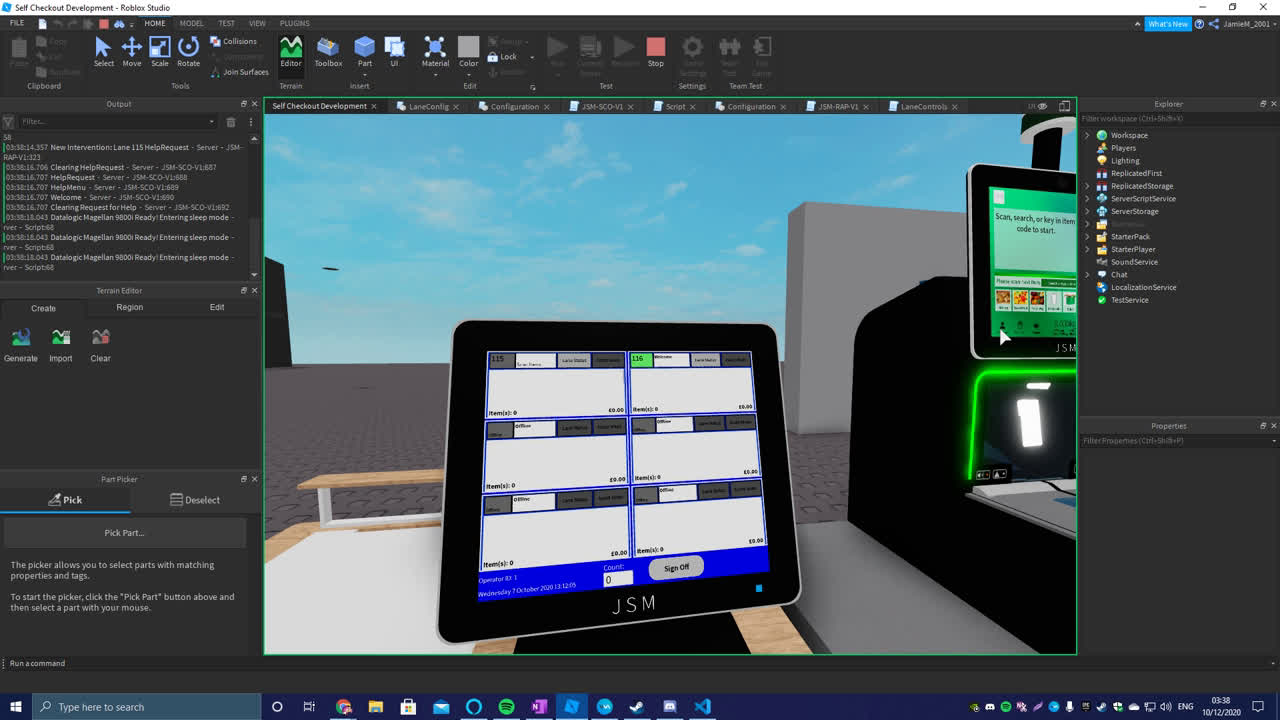Select the Deselect tab in Part Picker
1280x720 pixels.
195,500
